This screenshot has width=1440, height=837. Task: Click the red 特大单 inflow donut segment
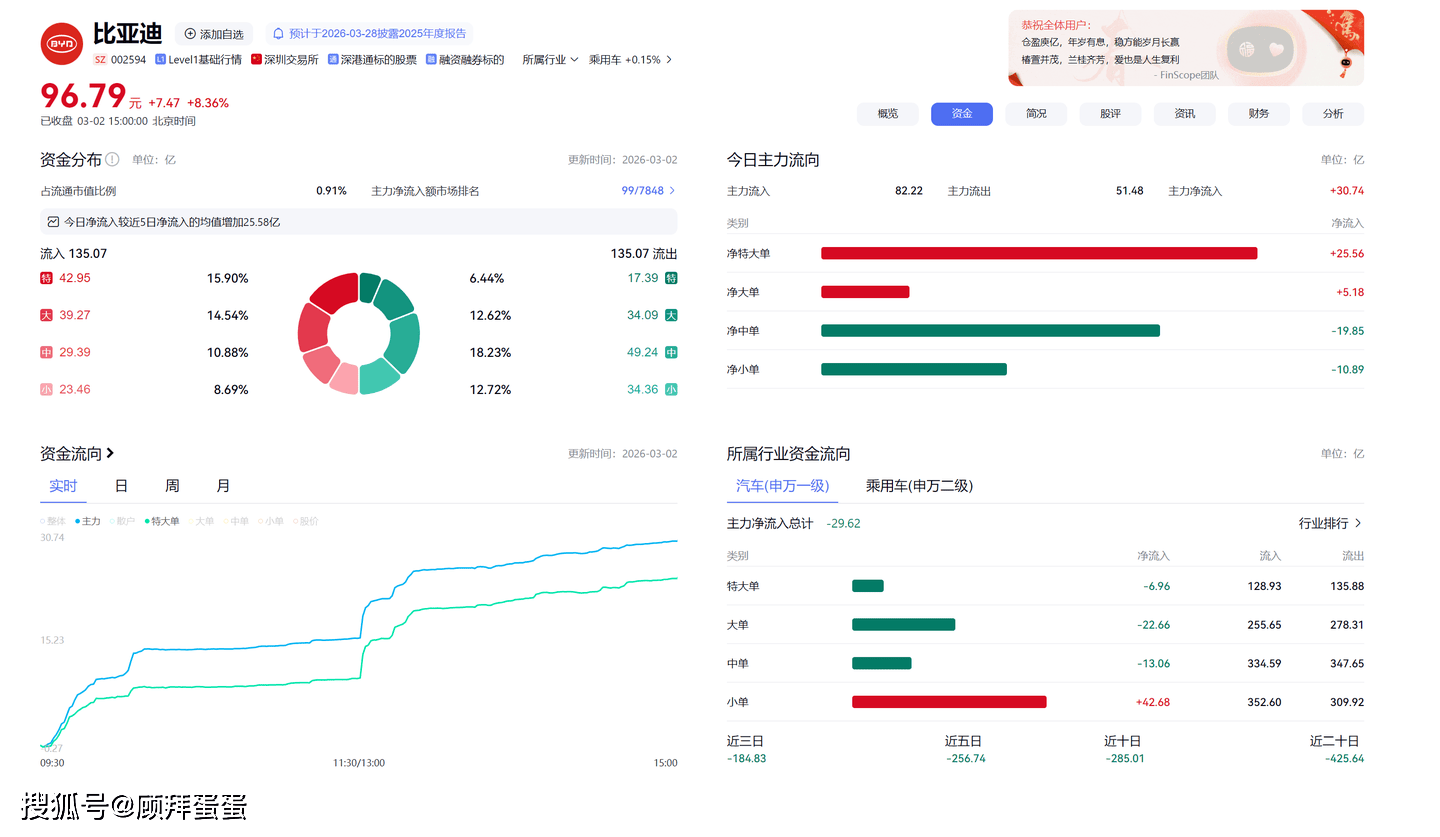pyautogui.click(x=333, y=293)
